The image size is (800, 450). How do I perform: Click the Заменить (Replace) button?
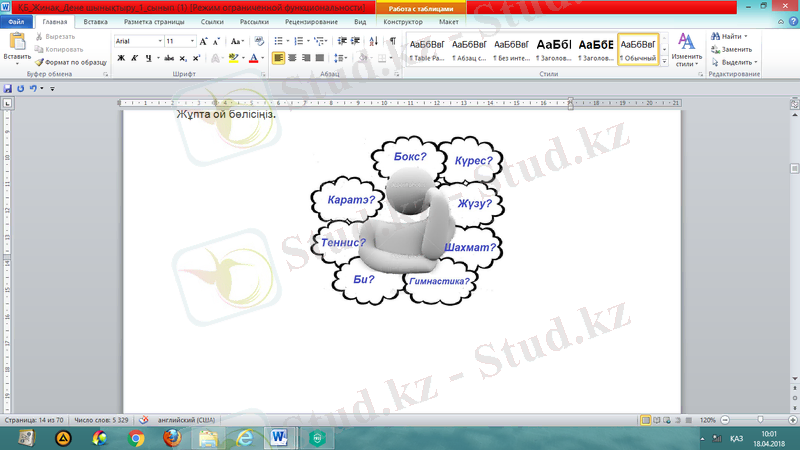point(735,49)
